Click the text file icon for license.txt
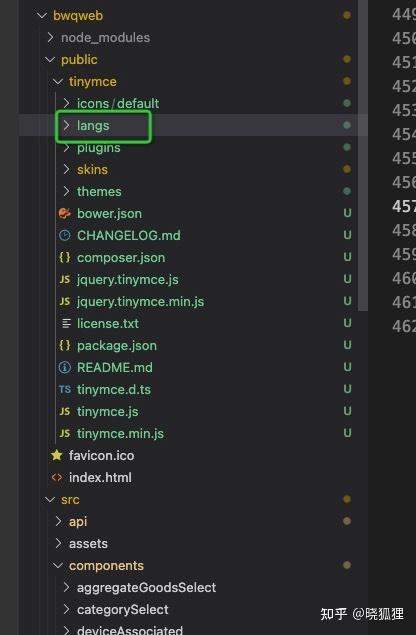Viewport: 416px width, 635px height. coord(66,323)
